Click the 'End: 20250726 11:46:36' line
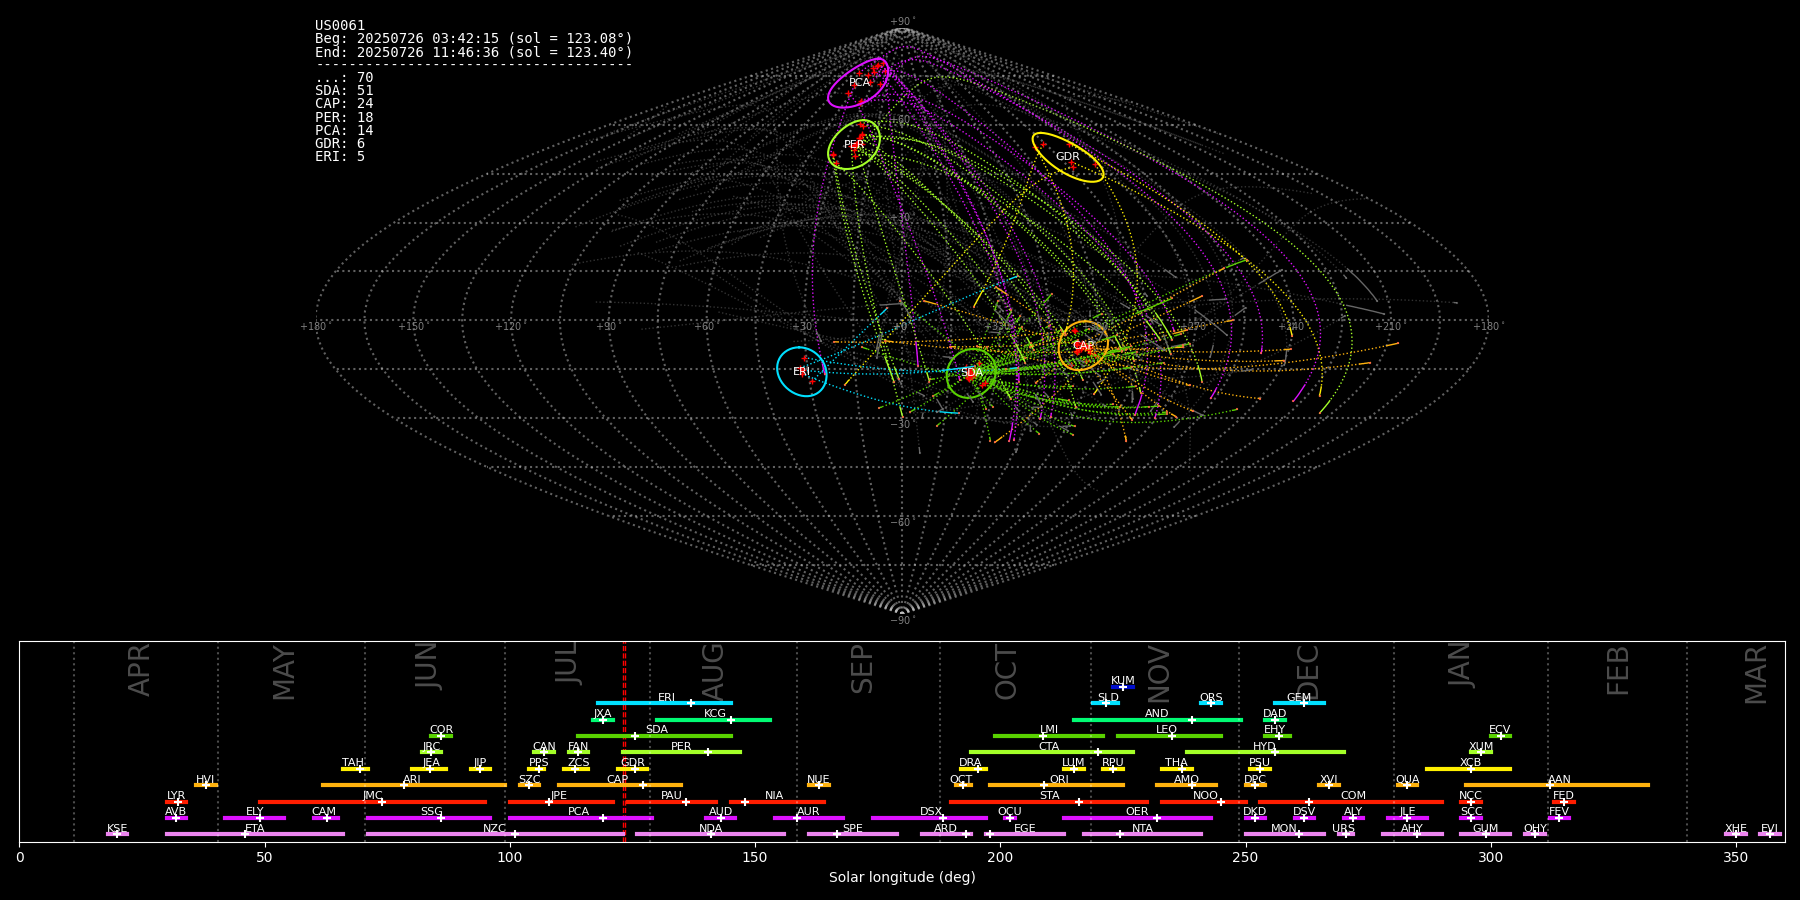 [x=474, y=52]
